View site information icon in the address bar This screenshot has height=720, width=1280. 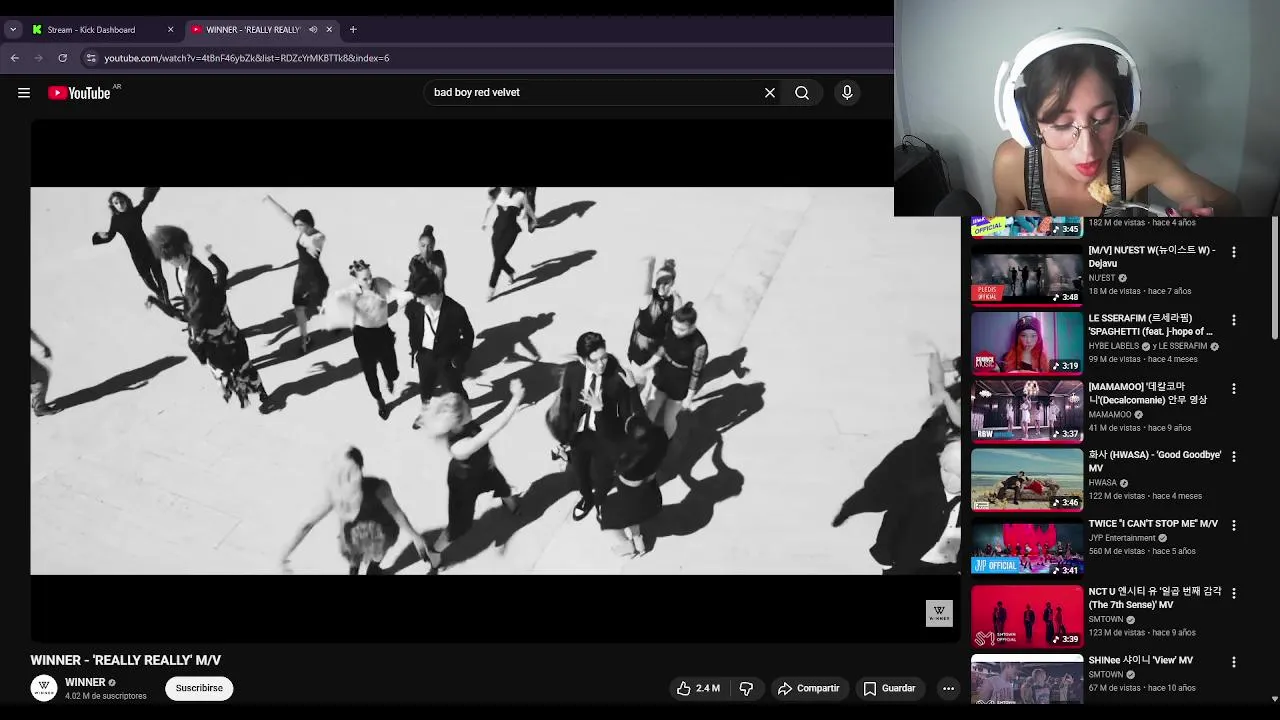pyautogui.click(x=91, y=58)
